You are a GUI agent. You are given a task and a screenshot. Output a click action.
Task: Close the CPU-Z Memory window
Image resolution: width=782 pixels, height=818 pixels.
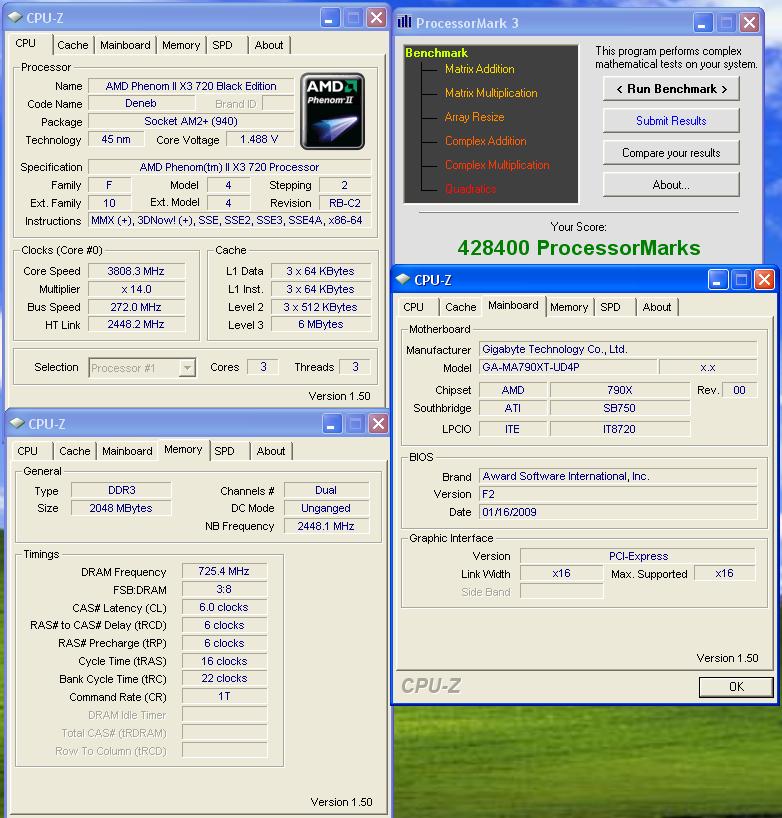pyautogui.click(x=378, y=424)
